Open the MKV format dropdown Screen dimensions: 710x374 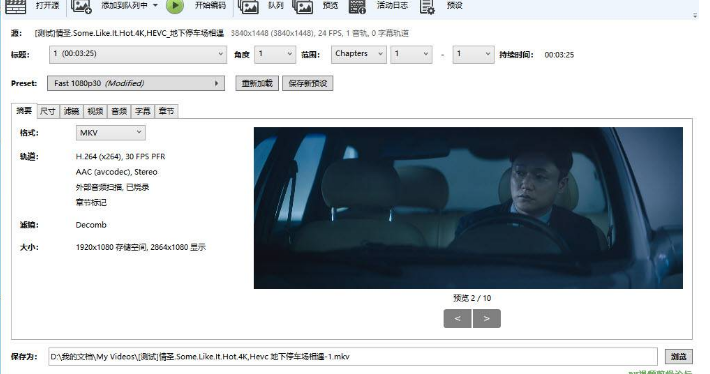(x=110, y=133)
